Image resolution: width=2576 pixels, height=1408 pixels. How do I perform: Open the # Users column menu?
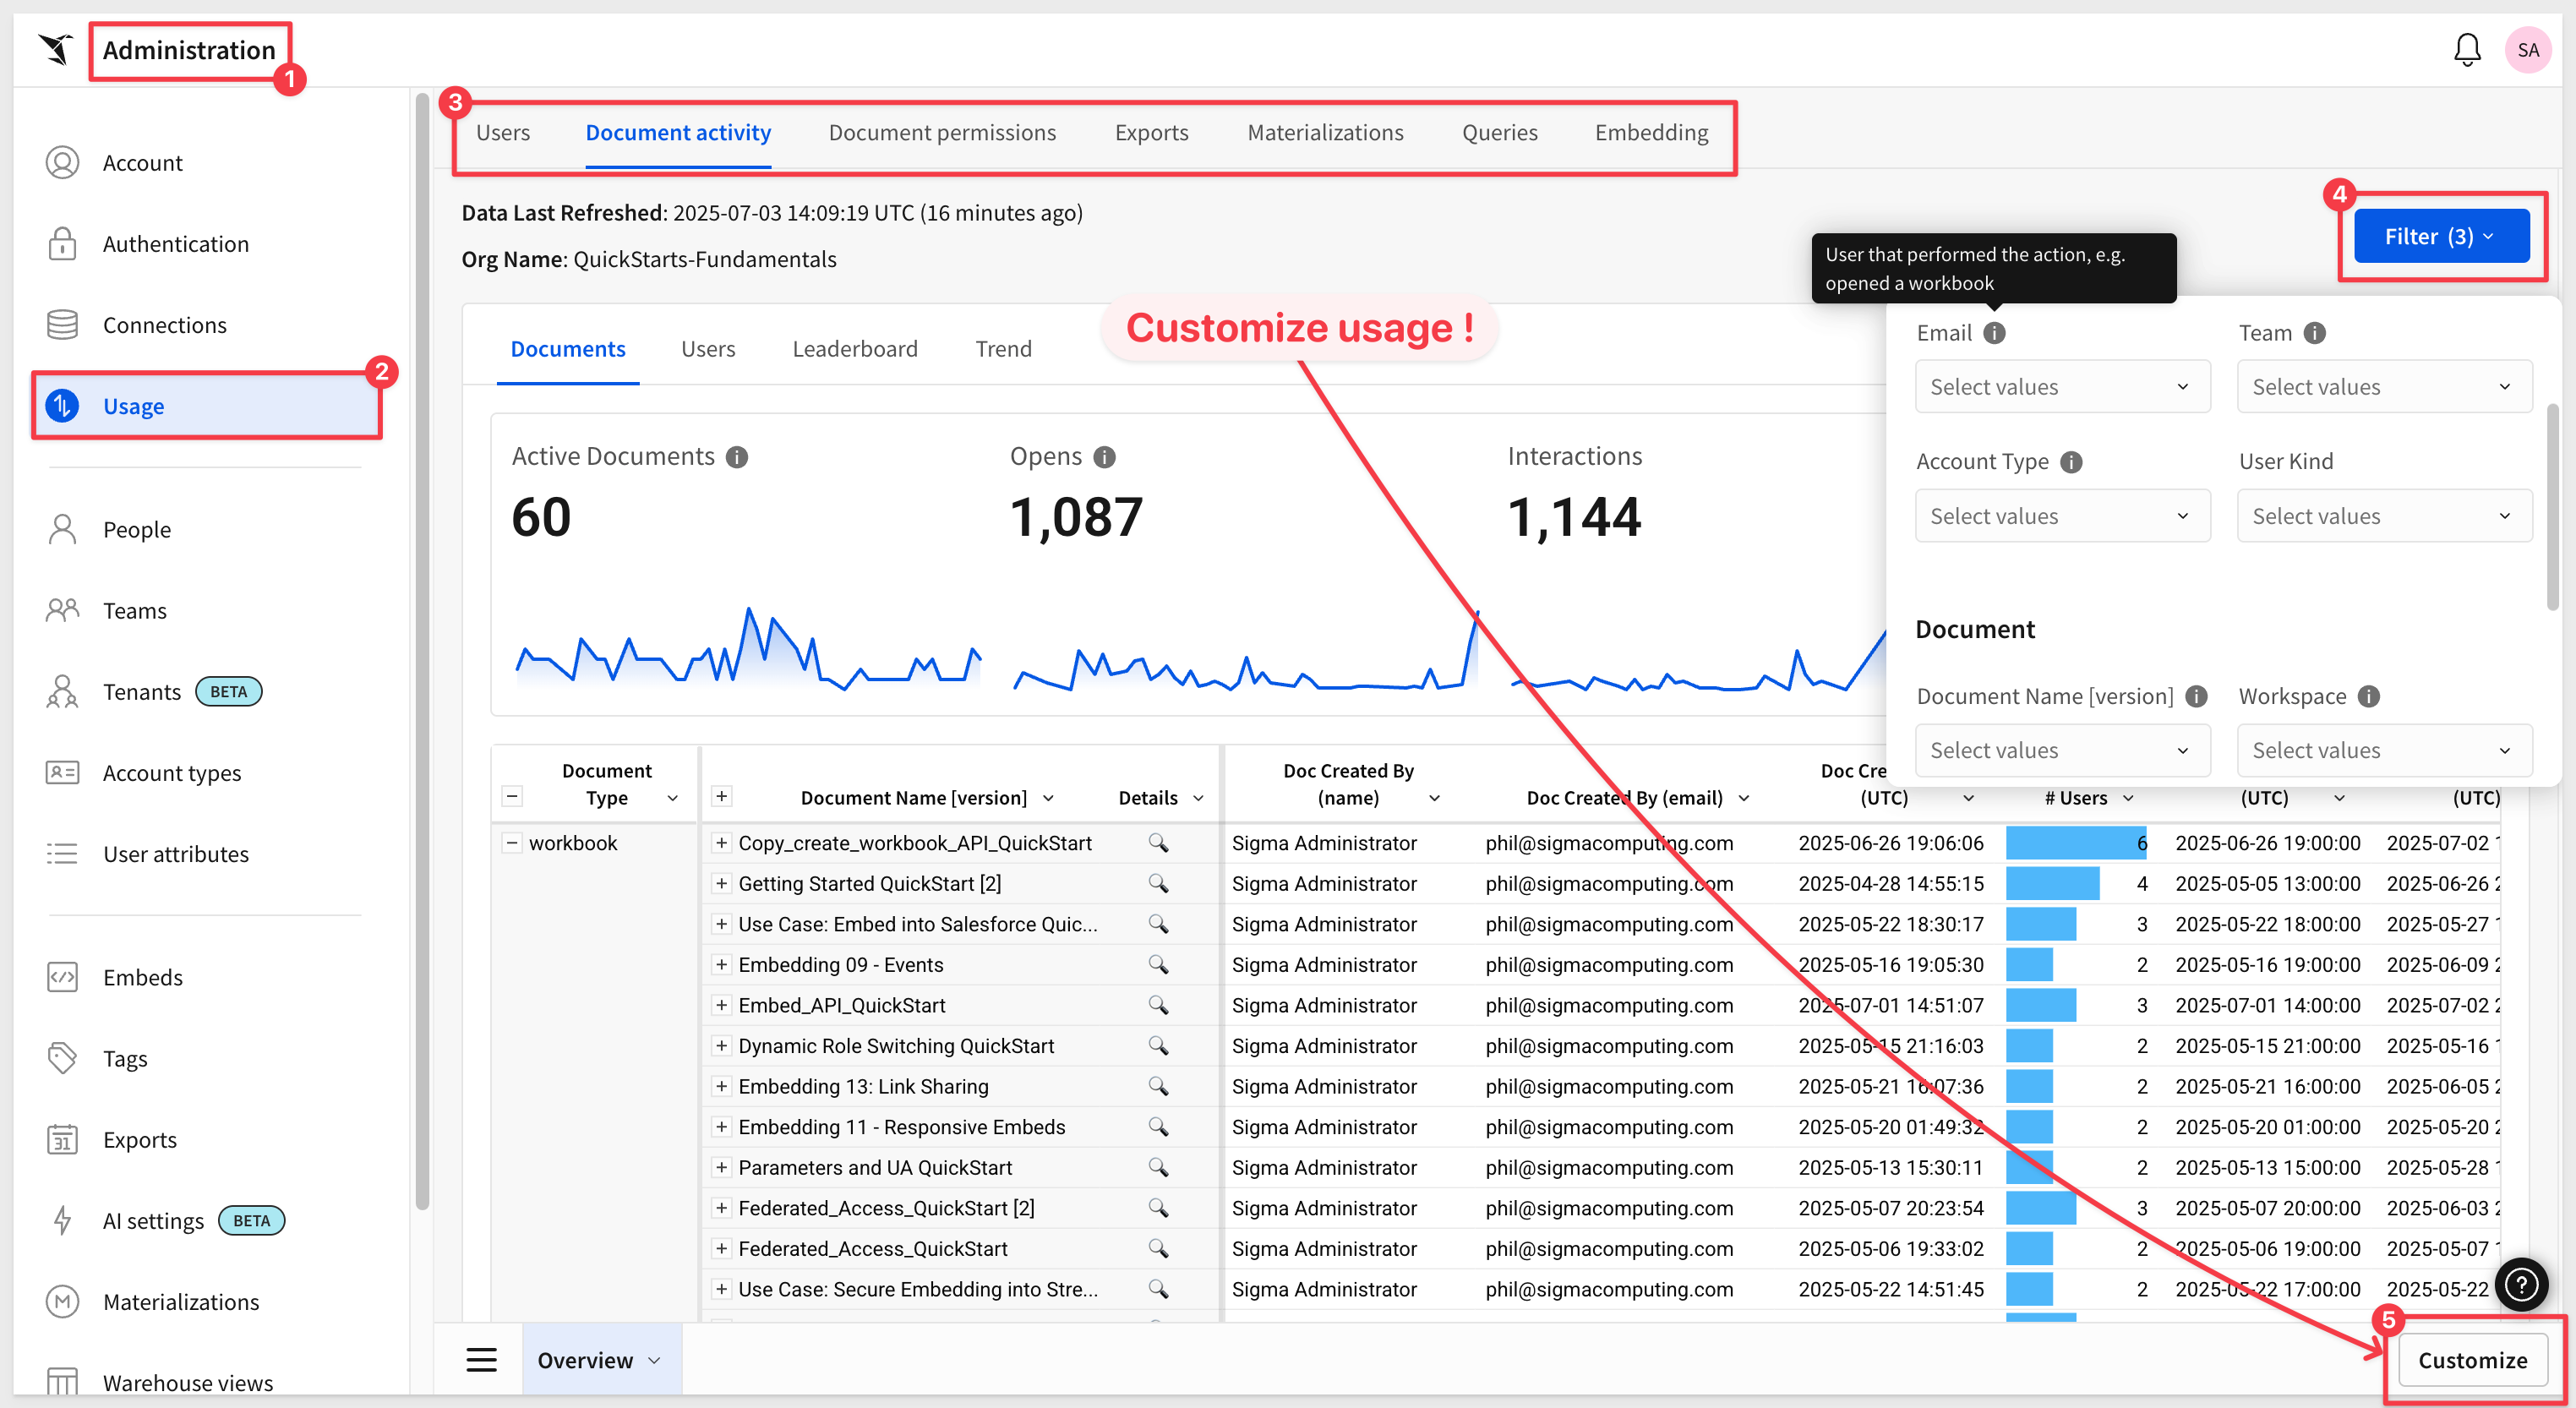2128,798
